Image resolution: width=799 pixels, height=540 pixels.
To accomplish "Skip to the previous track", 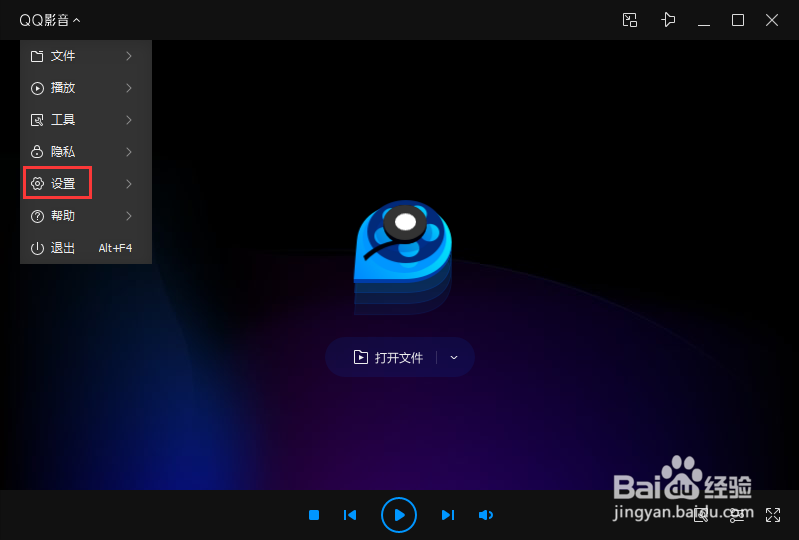I will [x=350, y=515].
